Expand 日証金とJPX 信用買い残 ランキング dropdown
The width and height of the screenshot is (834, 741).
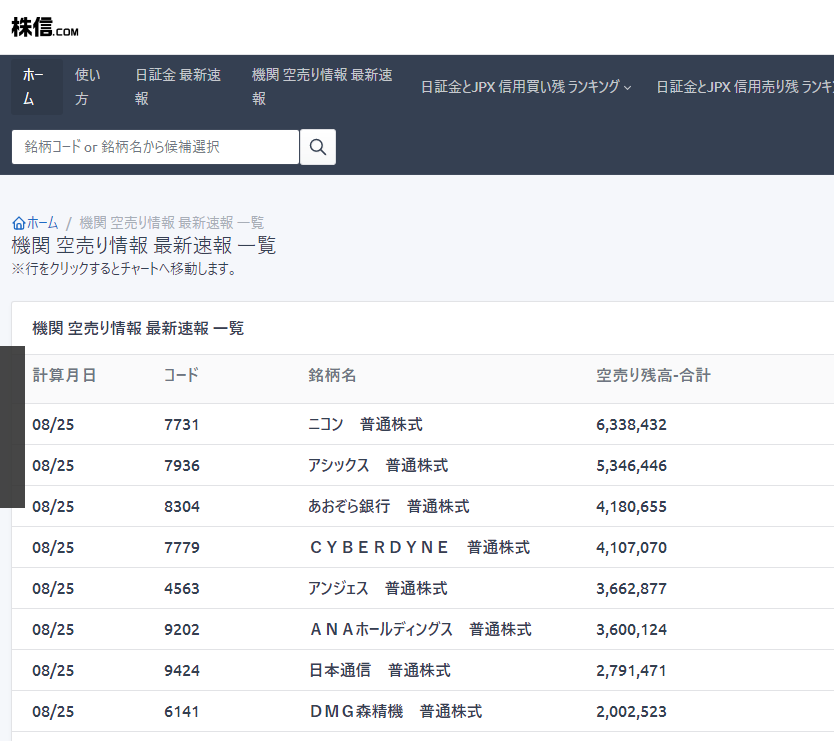pos(526,87)
